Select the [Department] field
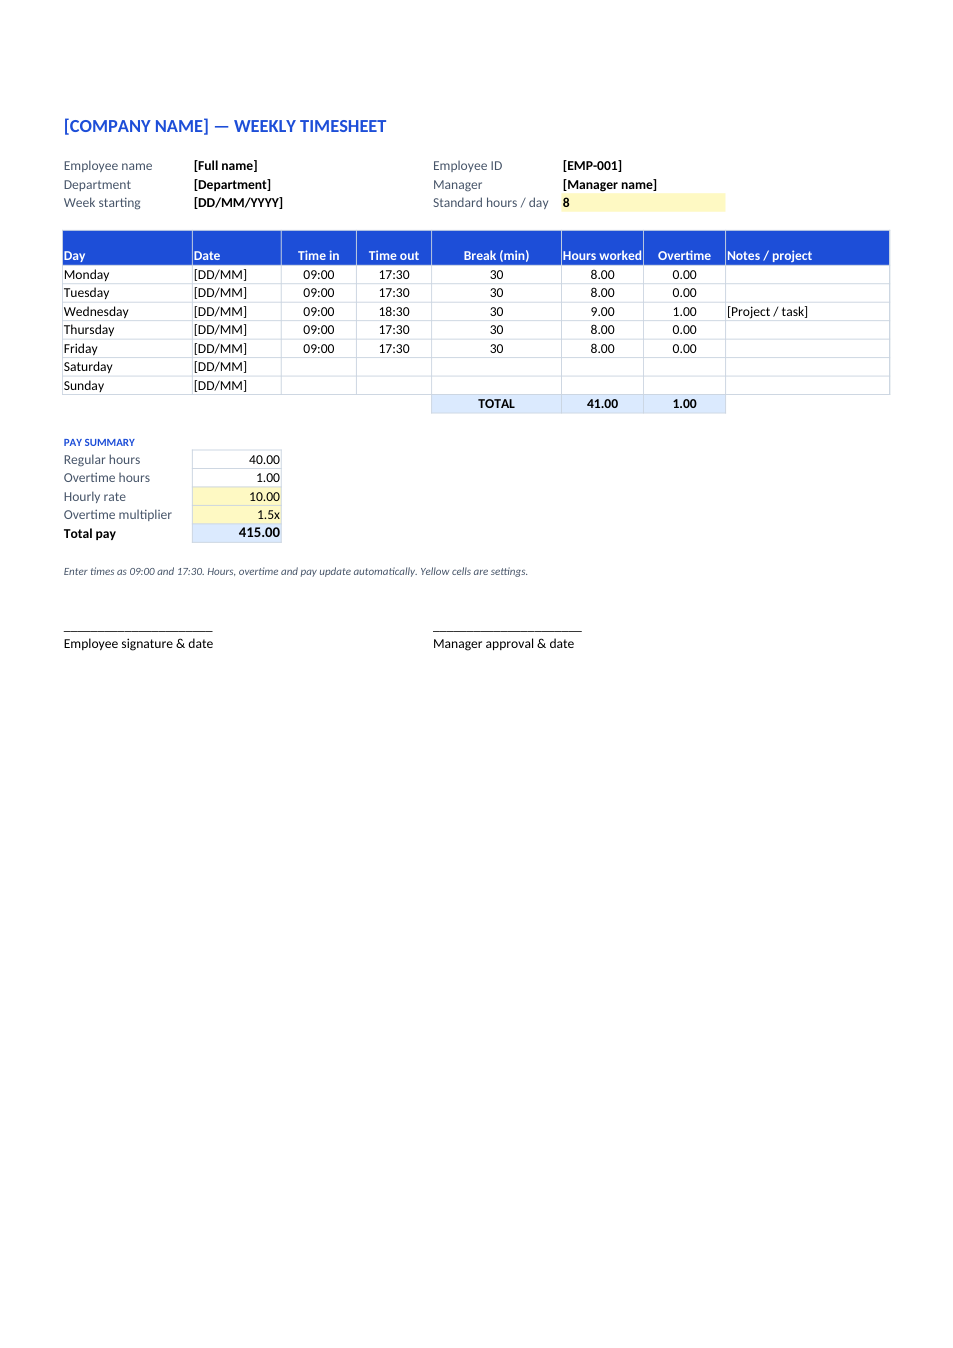 [x=232, y=185]
